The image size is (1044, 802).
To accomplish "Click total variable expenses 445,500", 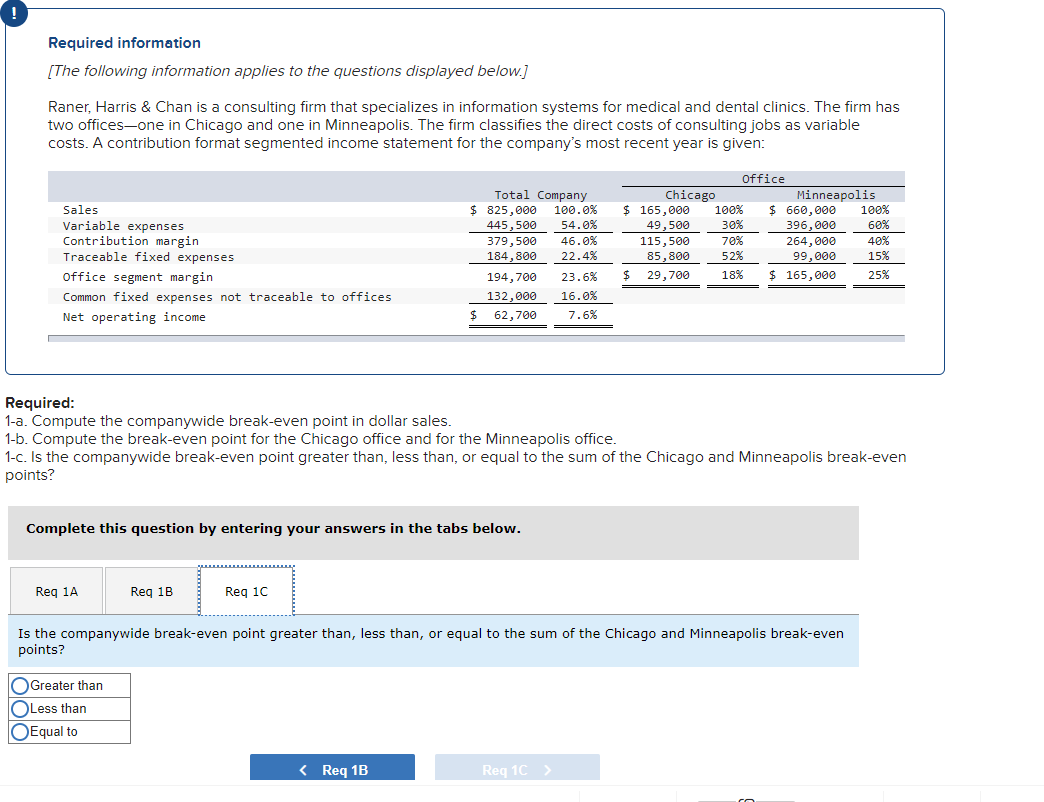I will coord(511,225).
